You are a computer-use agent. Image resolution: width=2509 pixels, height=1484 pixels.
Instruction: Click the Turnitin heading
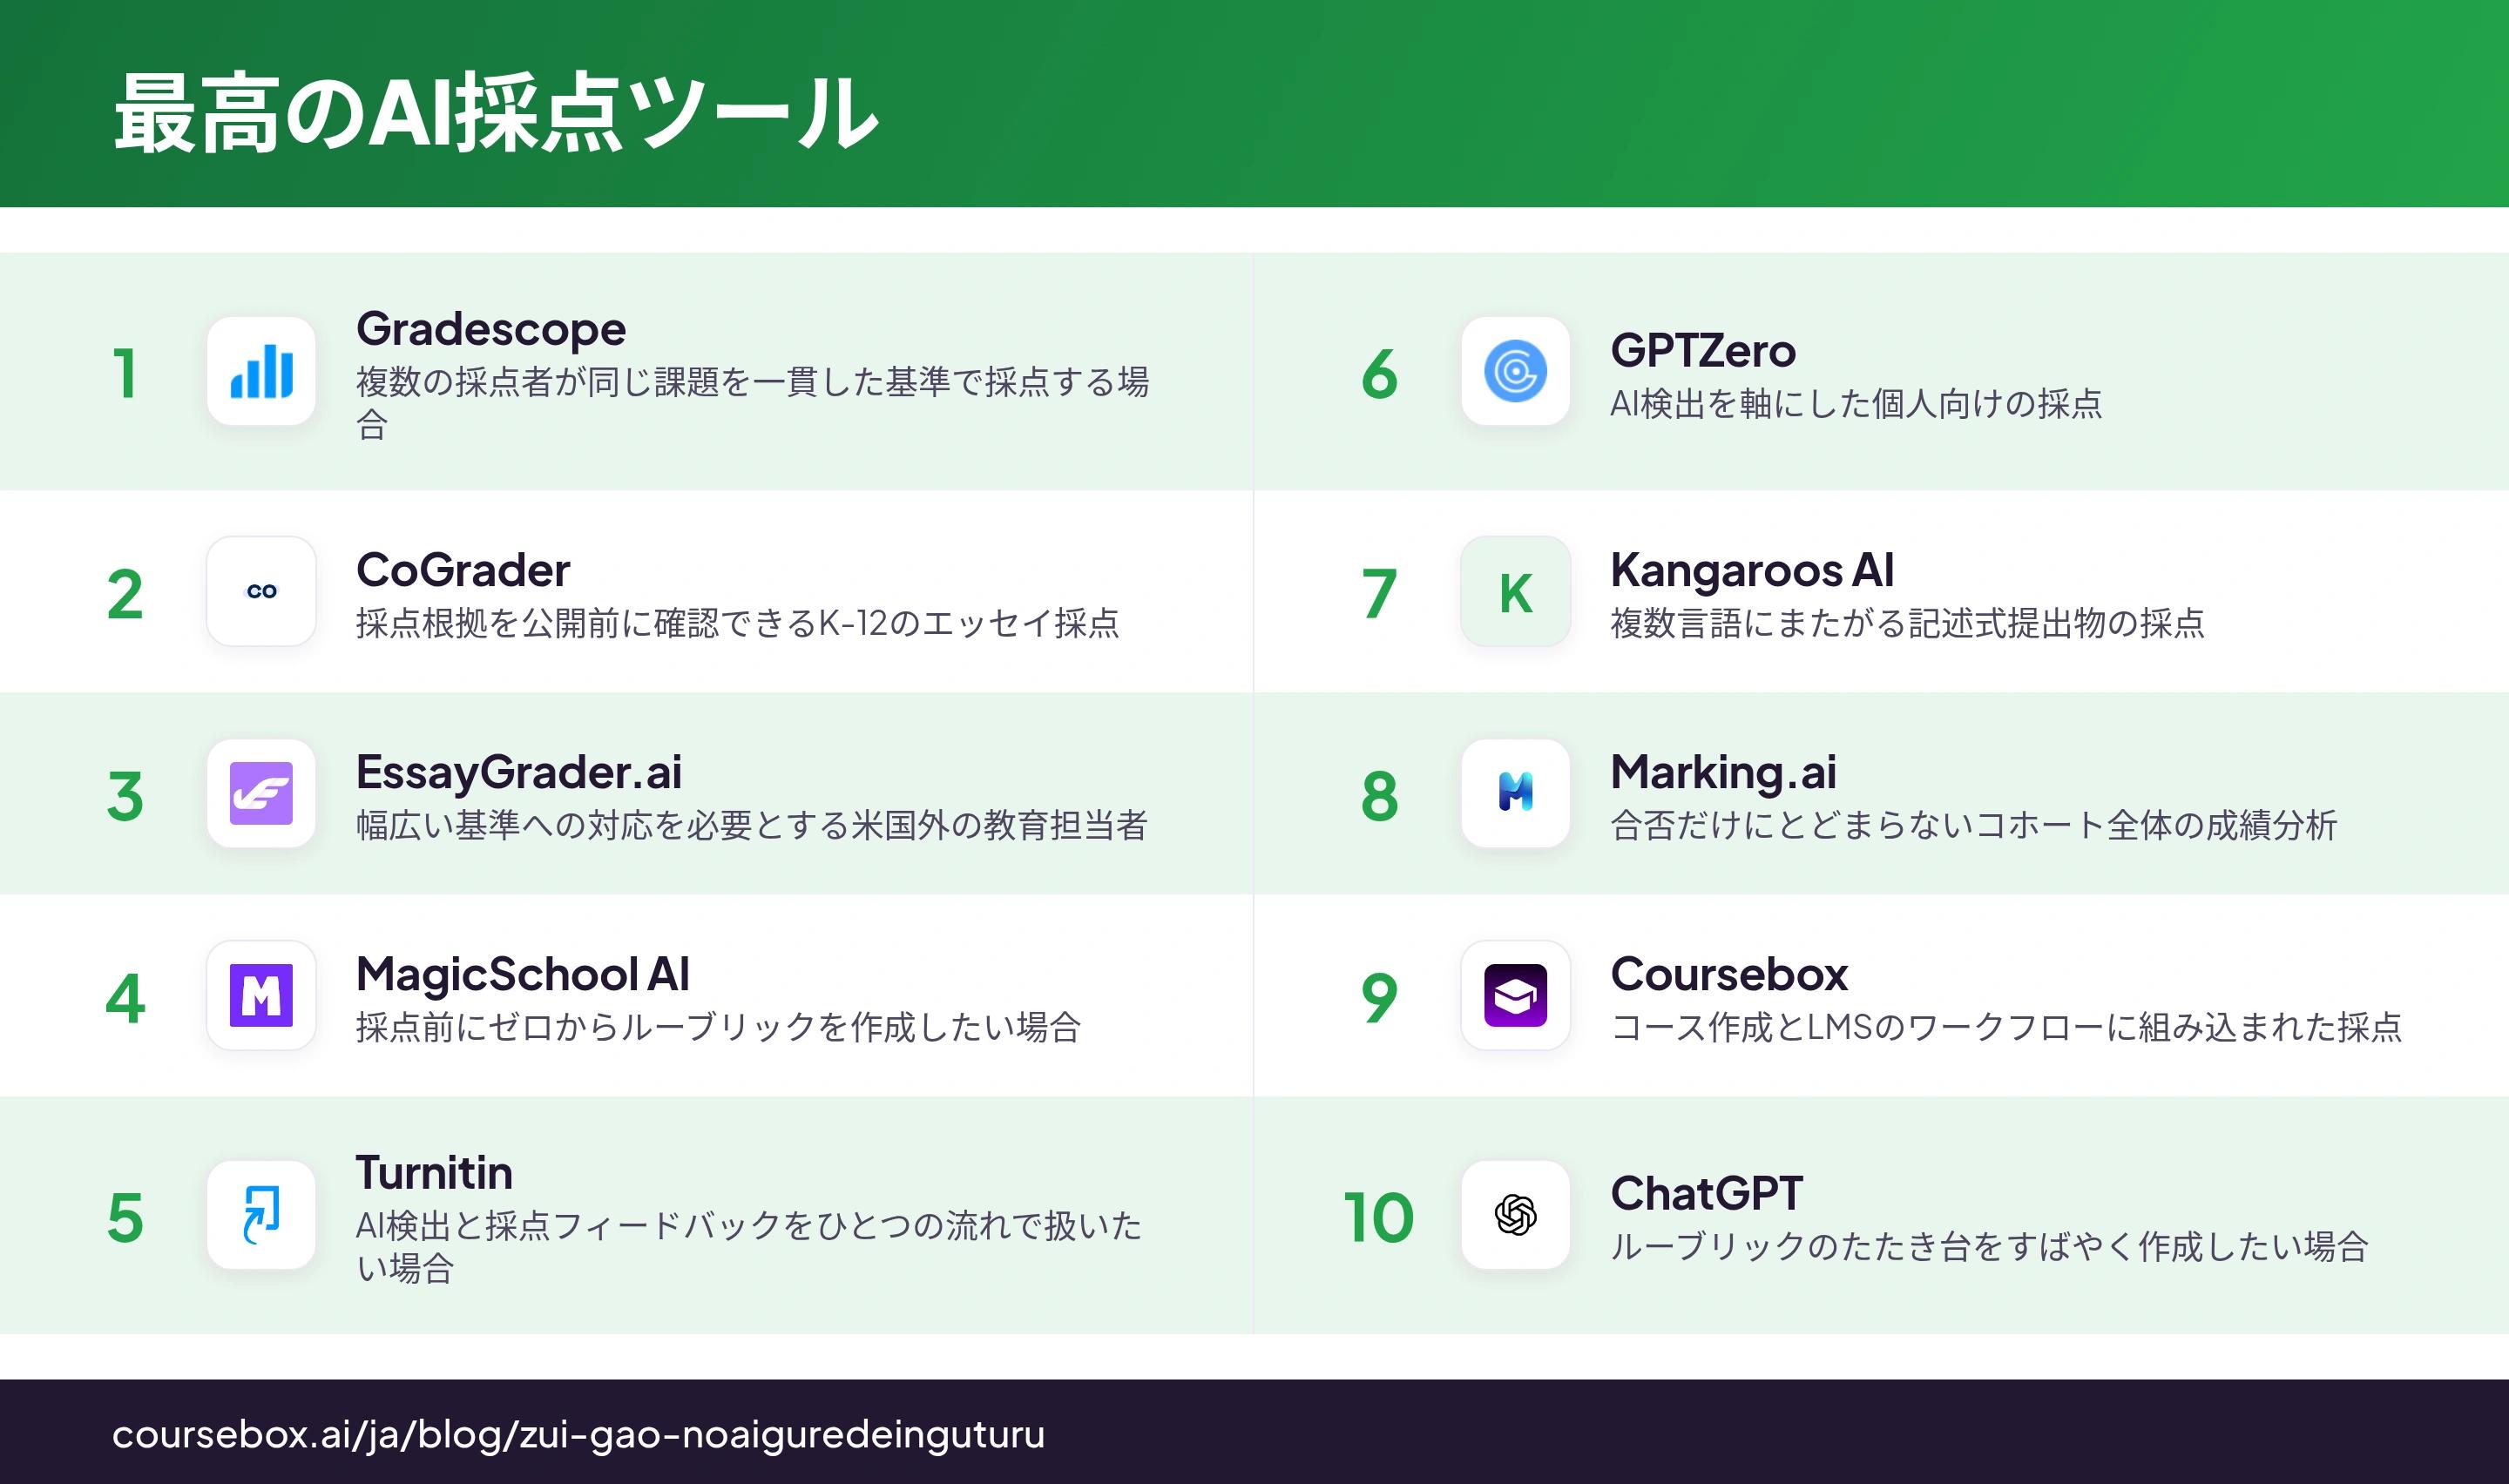point(434,1172)
